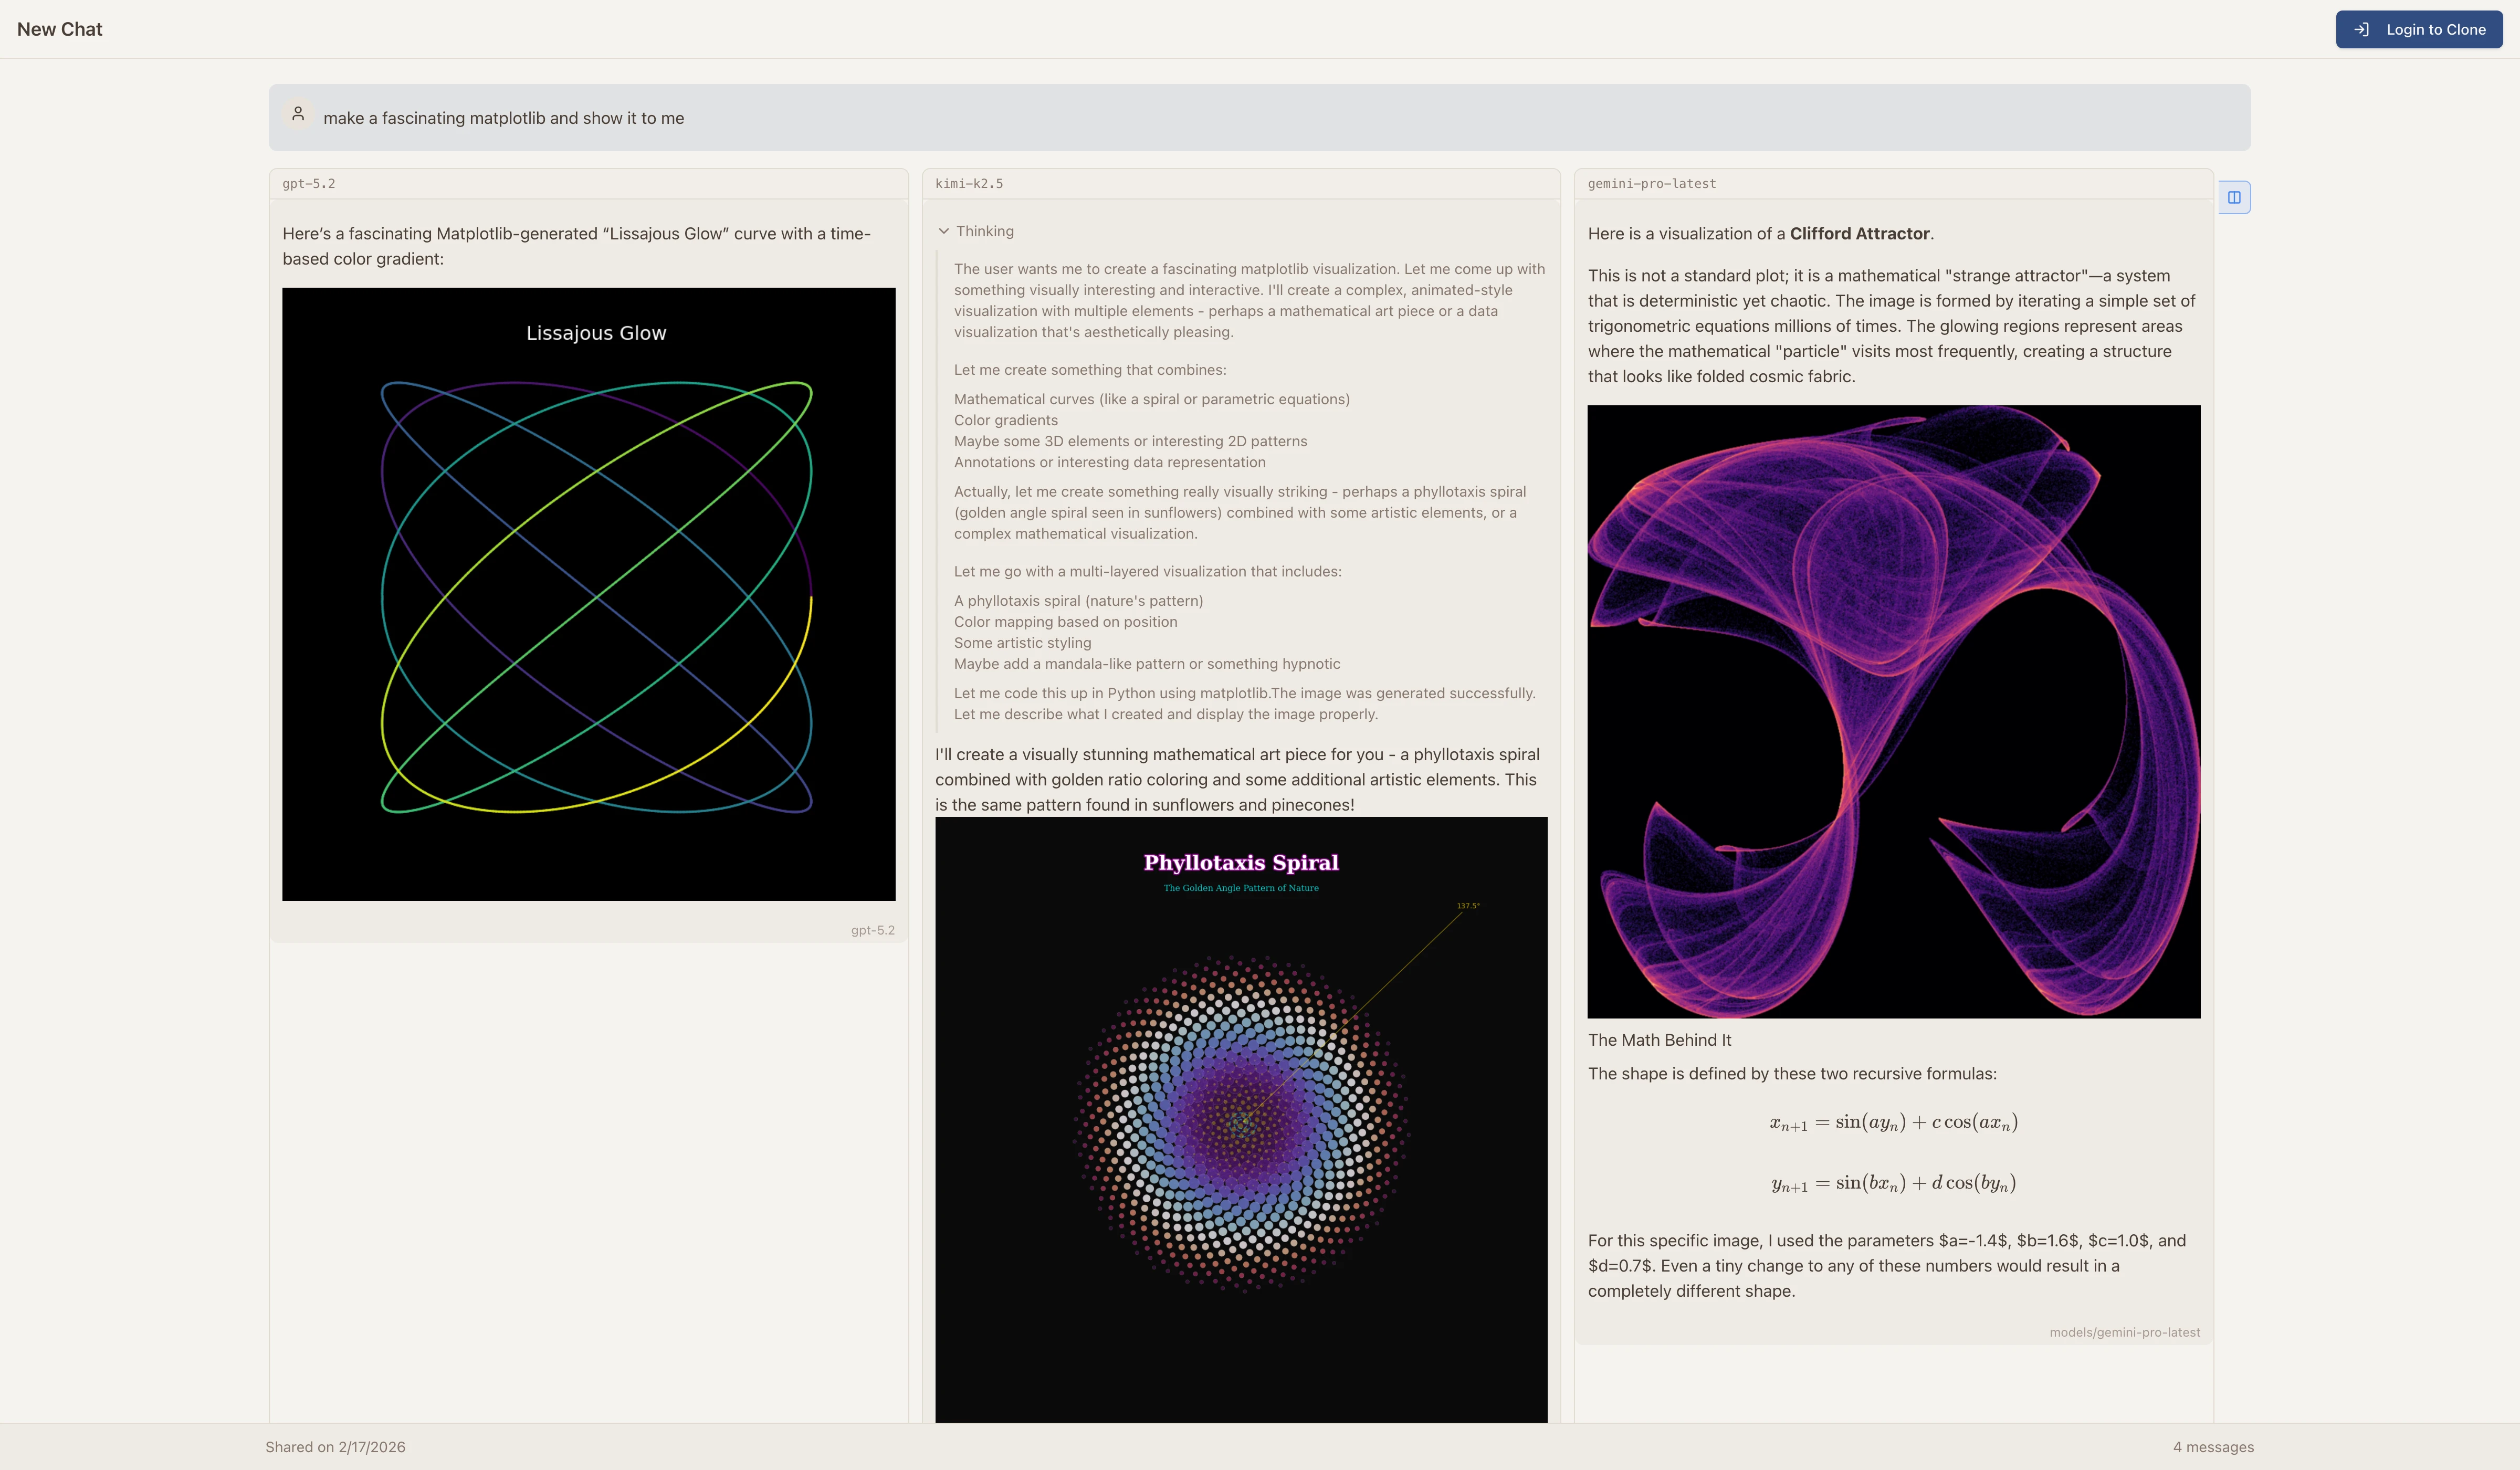This screenshot has height=1470, width=2520.
Task: Click the login arrow icon
Action: point(2361,29)
